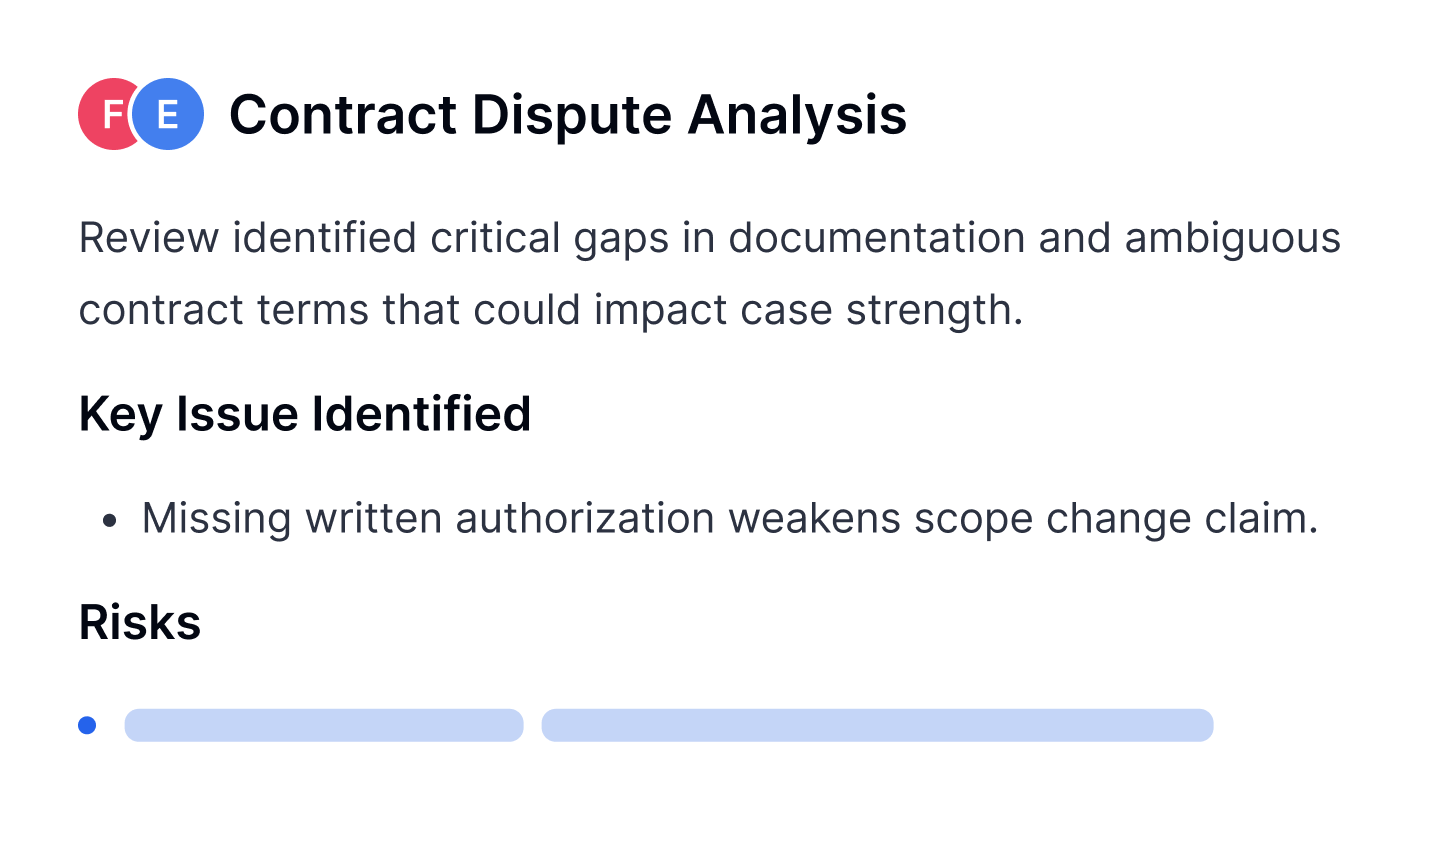
Task: Click the red F avatar
Action: pyautogui.click(x=106, y=114)
